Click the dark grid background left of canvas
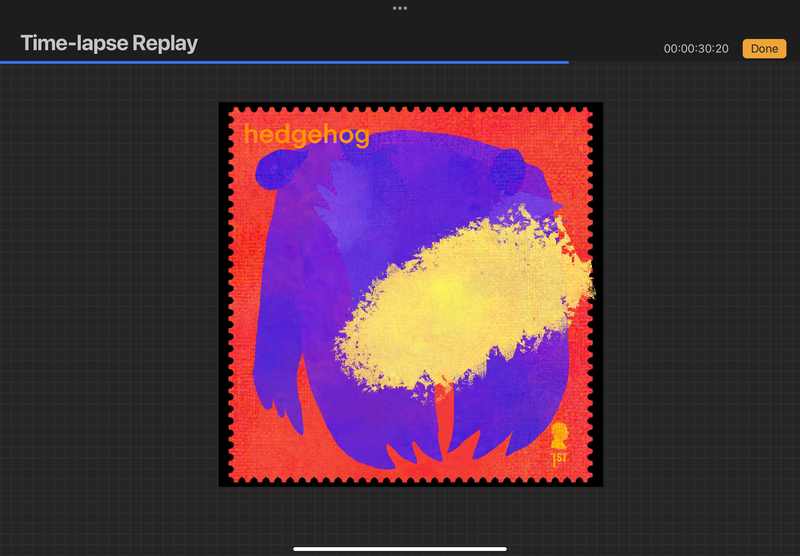 110,300
